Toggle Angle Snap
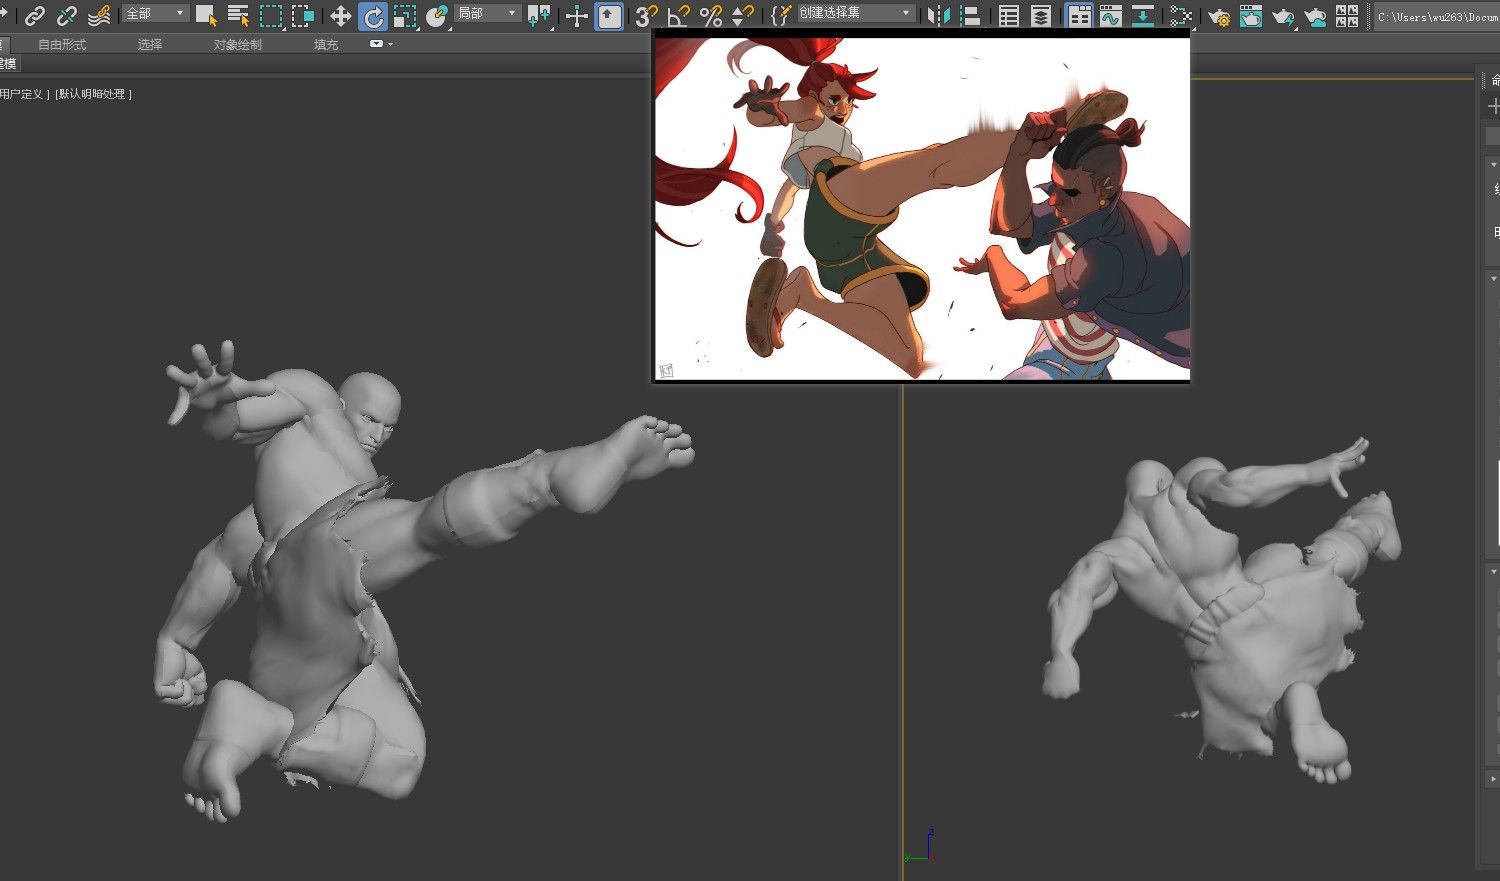This screenshot has height=881, width=1500. pos(679,15)
